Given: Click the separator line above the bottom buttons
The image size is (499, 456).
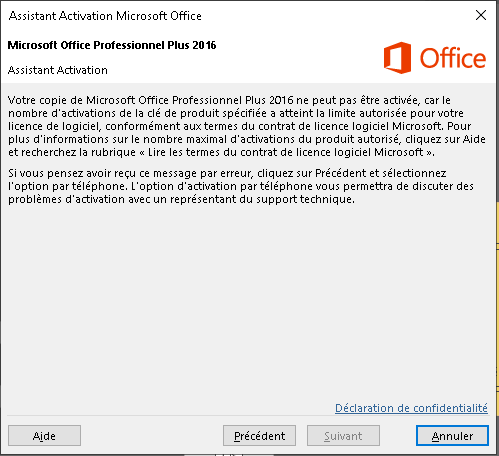Looking at the screenshot, I should [x=248, y=416].
